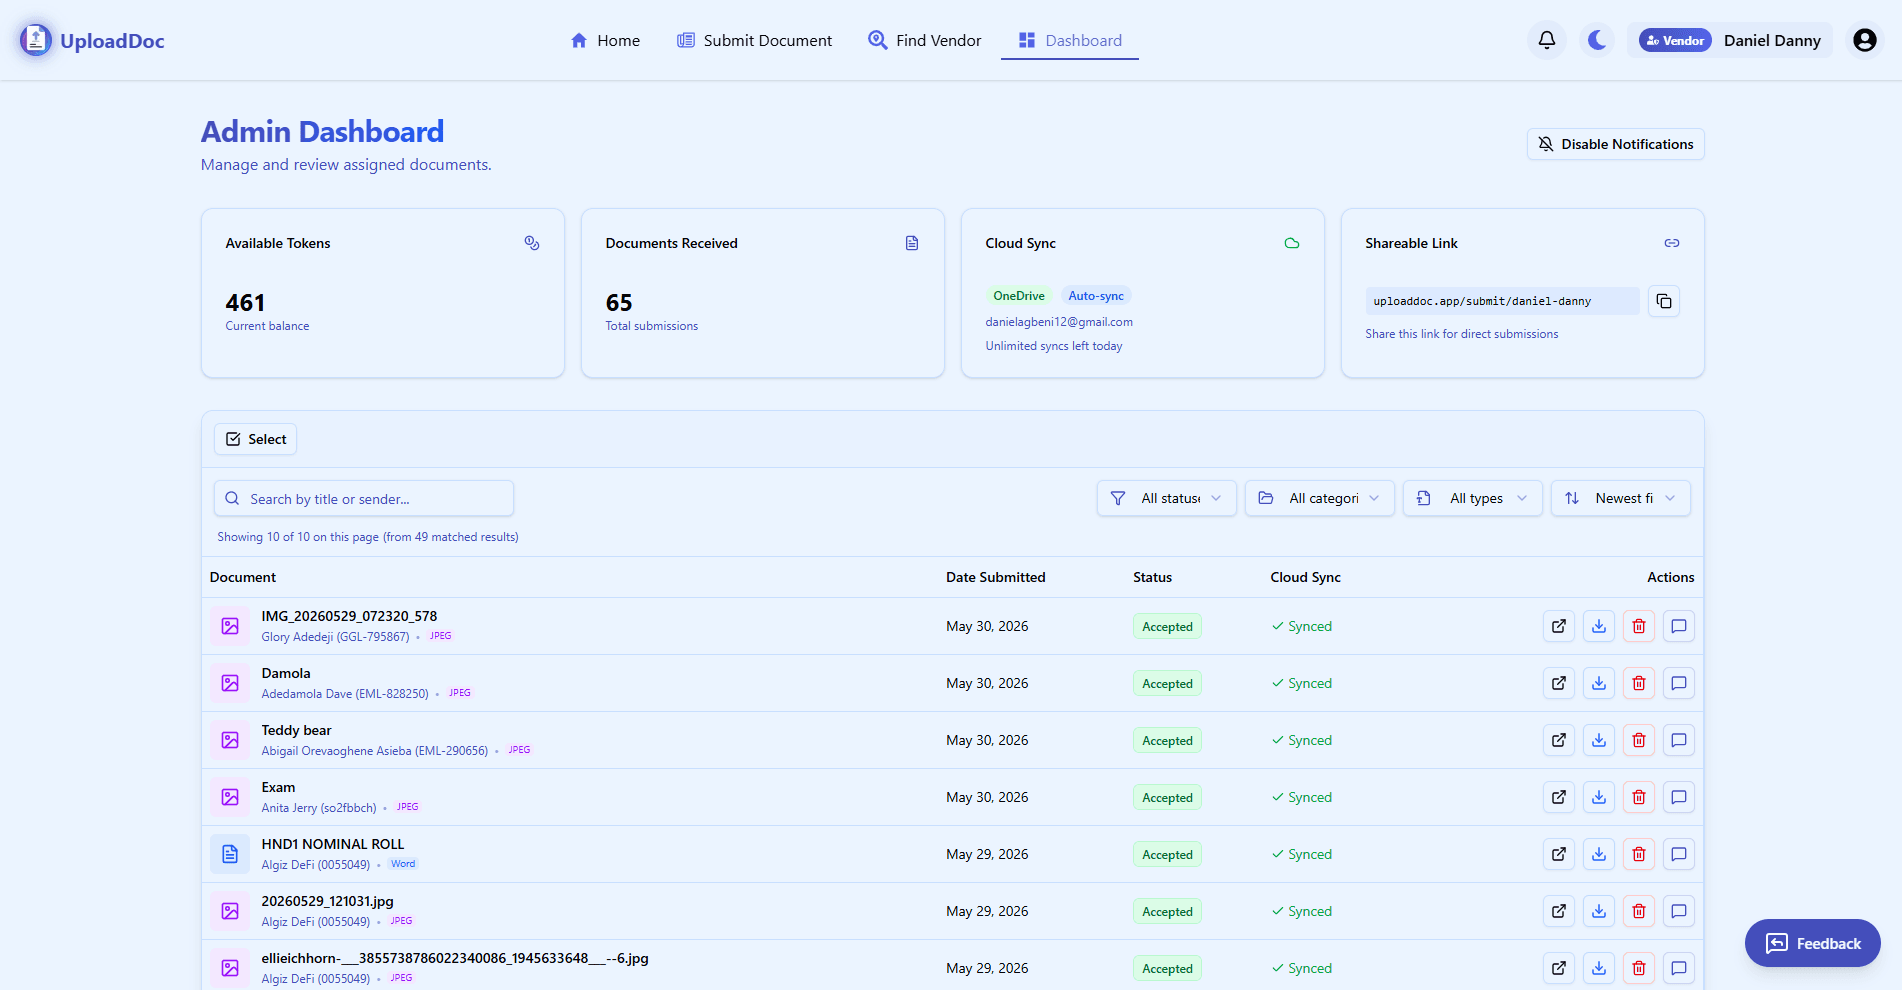Focus the search by title or sender field
The height and width of the screenshot is (990, 1902).
[x=364, y=498]
